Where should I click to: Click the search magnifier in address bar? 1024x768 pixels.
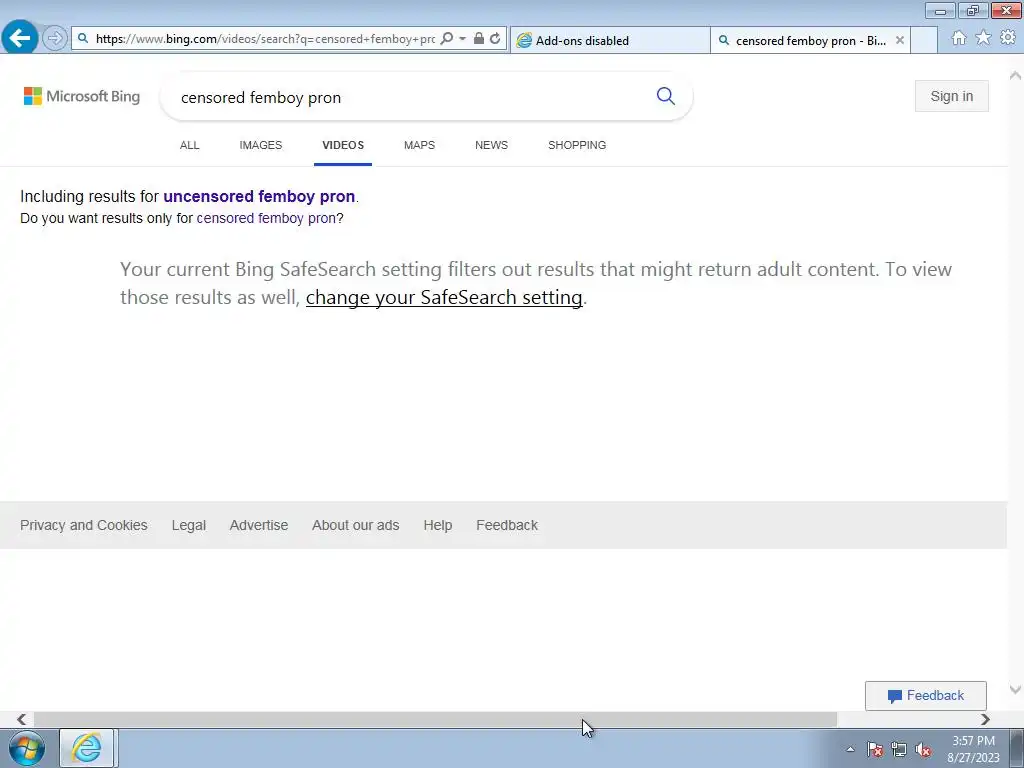(447, 39)
